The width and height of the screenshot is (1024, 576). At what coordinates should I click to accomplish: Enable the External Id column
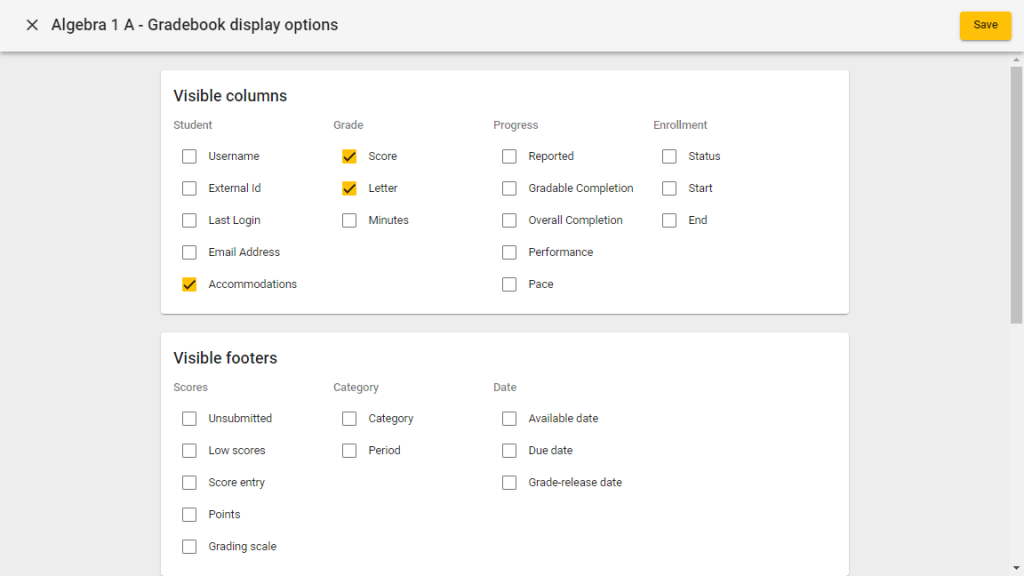(189, 188)
